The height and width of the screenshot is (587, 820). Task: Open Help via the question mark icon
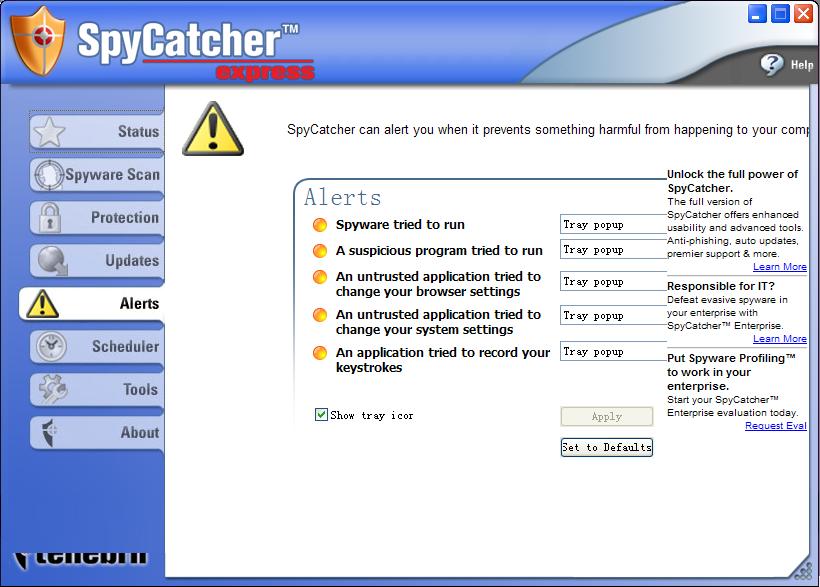pyautogui.click(x=772, y=65)
